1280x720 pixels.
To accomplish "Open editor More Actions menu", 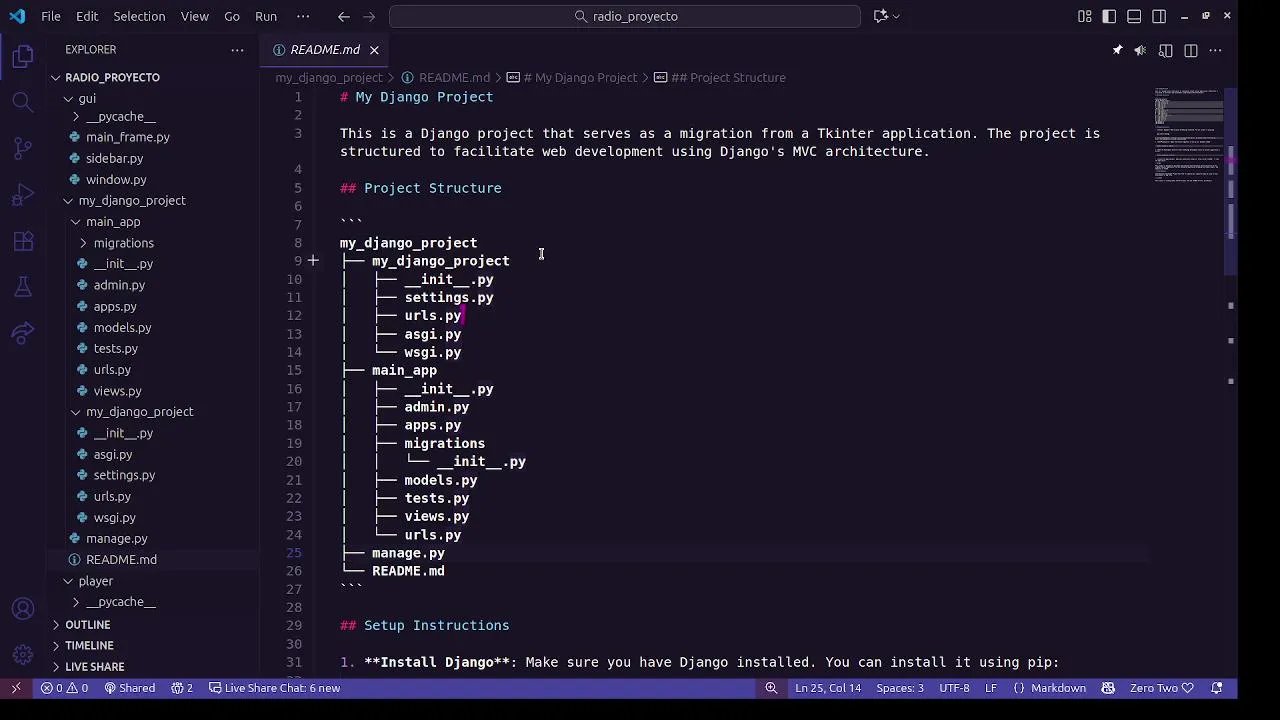I will tap(1215, 50).
